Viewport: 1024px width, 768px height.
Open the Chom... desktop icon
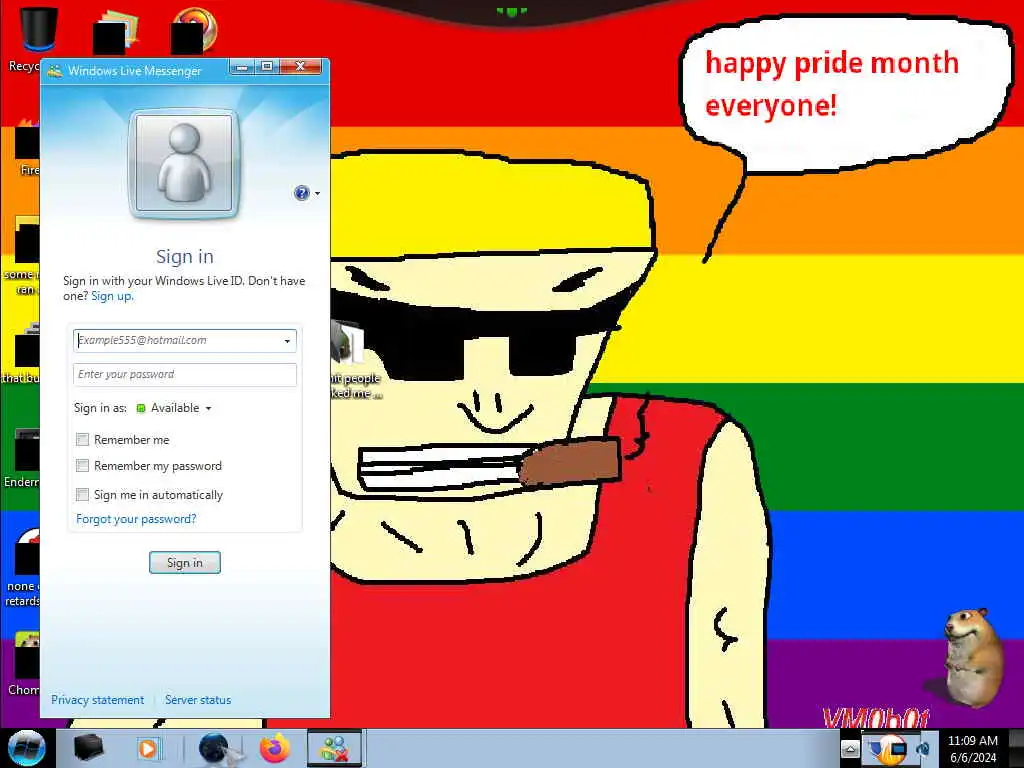[25, 663]
